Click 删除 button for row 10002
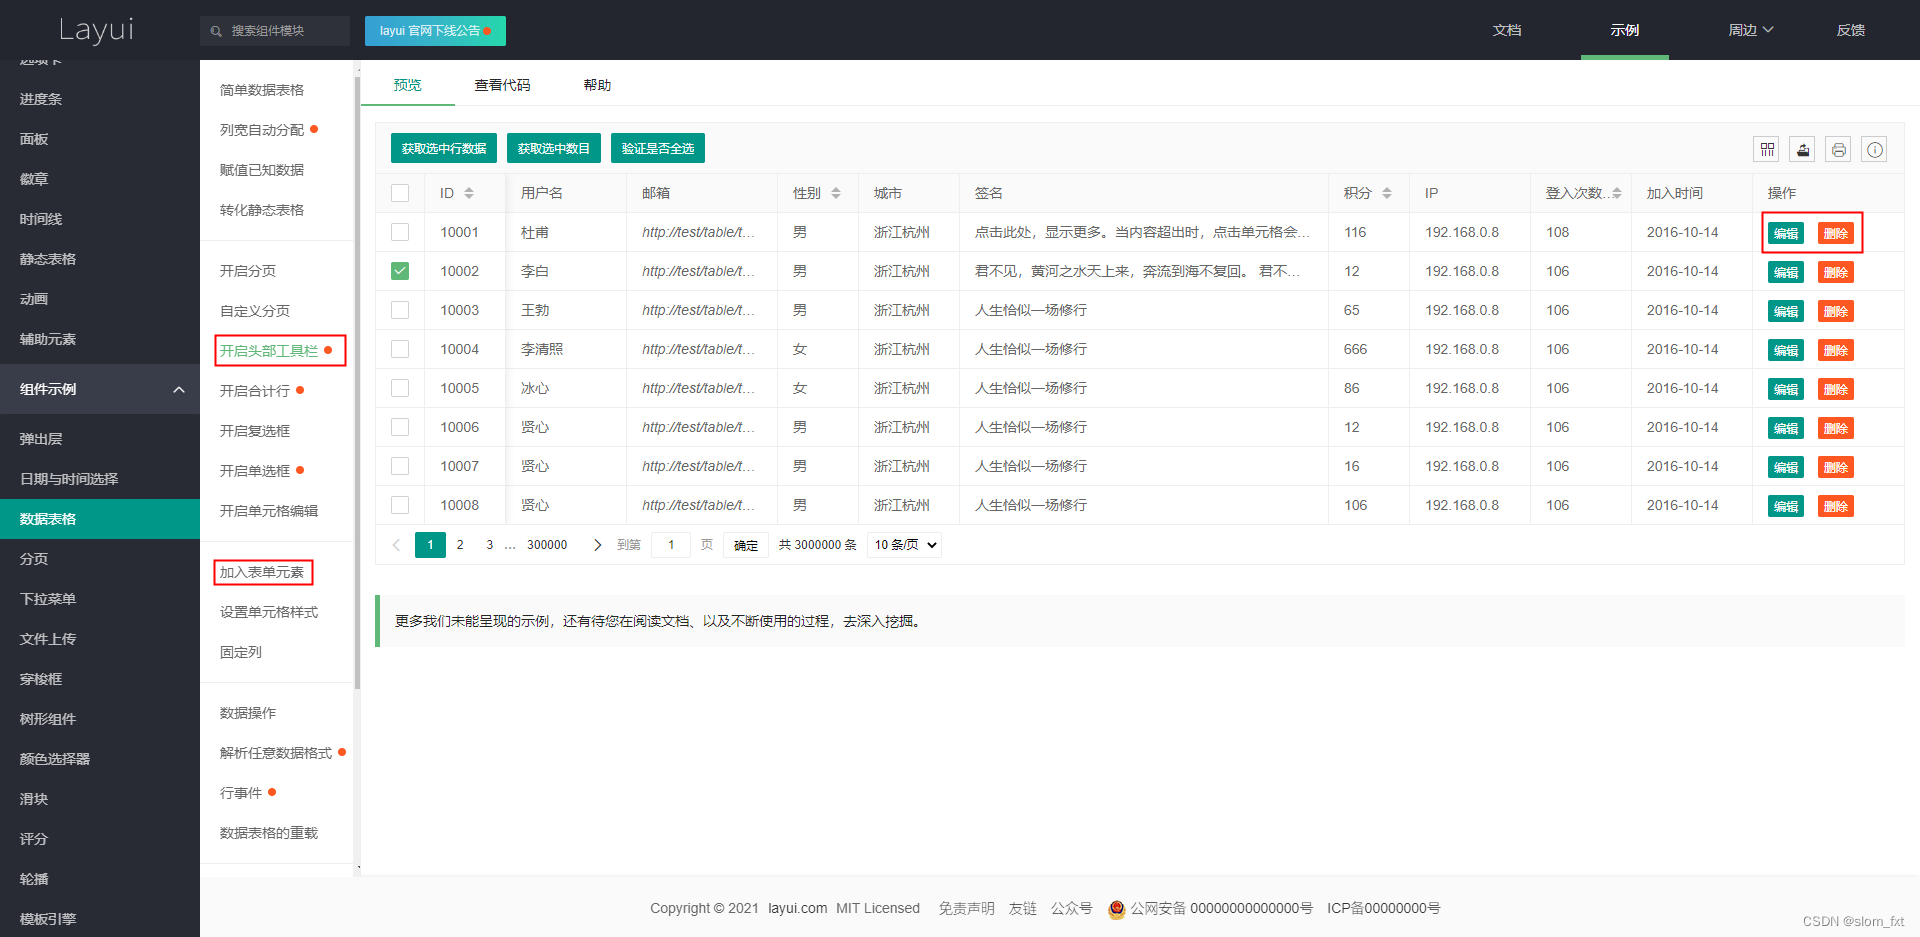The height and width of the screenshot is (937, 1920). pos(1836,272)
